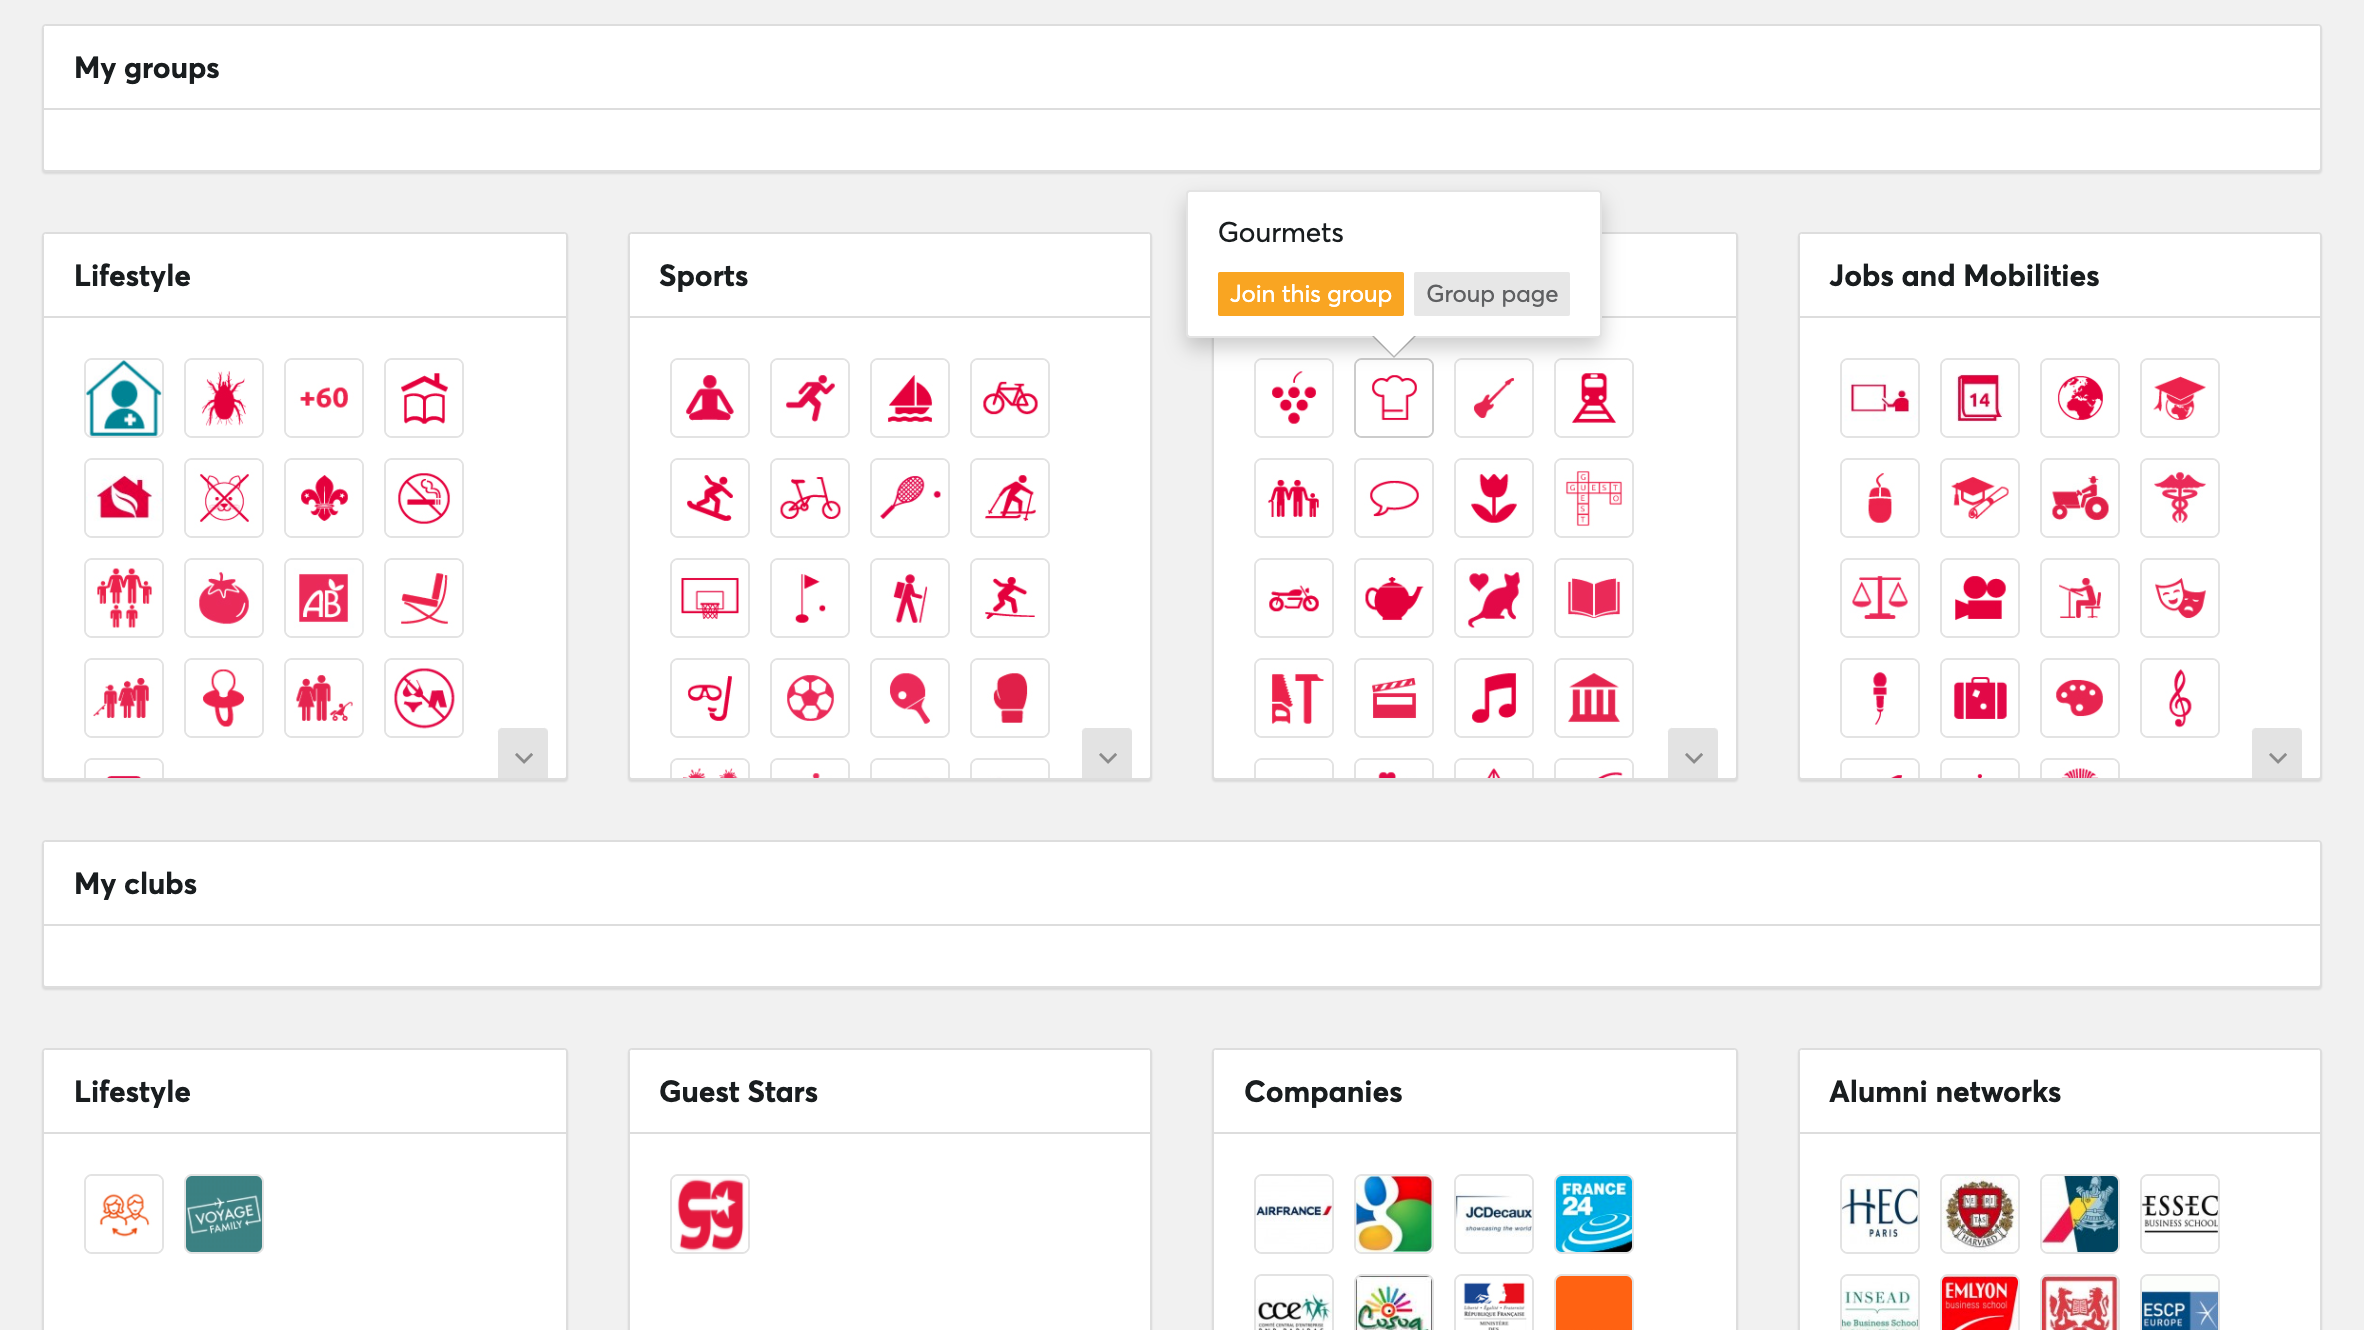The width and height of the screenshot is (2364, 1330).
Task: Choose the ping pong paddle icon
Action: pyautogui.click(x=910, y=698)
